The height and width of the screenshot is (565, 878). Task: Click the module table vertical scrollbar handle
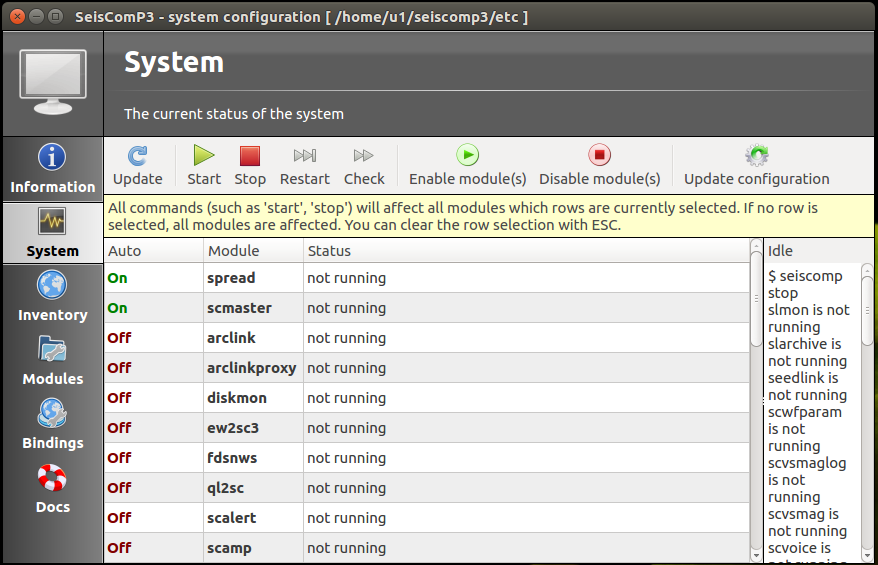(756, 298)
